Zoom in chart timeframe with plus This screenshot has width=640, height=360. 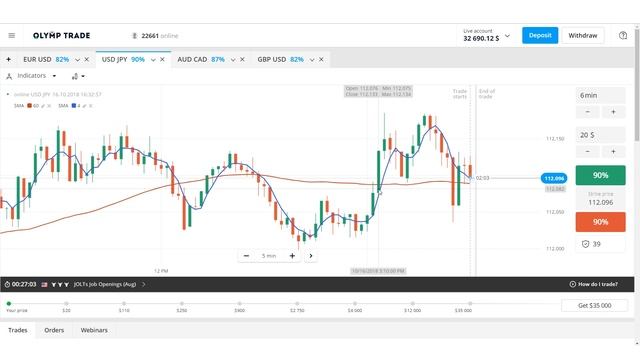tap(292, 256)
